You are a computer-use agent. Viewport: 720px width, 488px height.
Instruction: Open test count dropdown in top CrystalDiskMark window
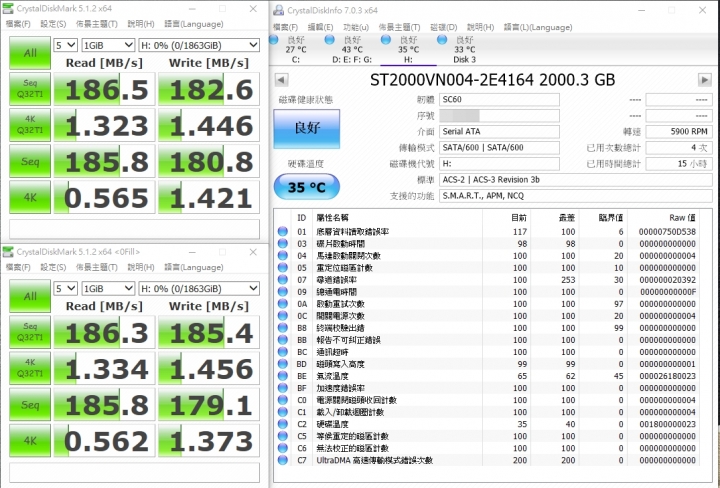pos(65,45)
